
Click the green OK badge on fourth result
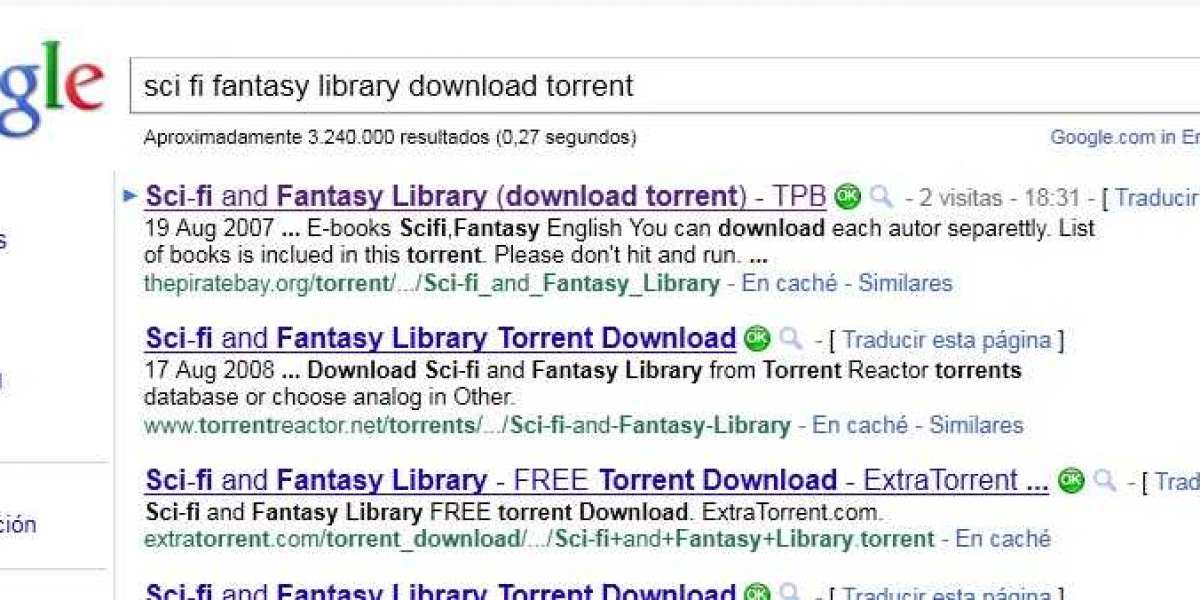click(757, 591)
